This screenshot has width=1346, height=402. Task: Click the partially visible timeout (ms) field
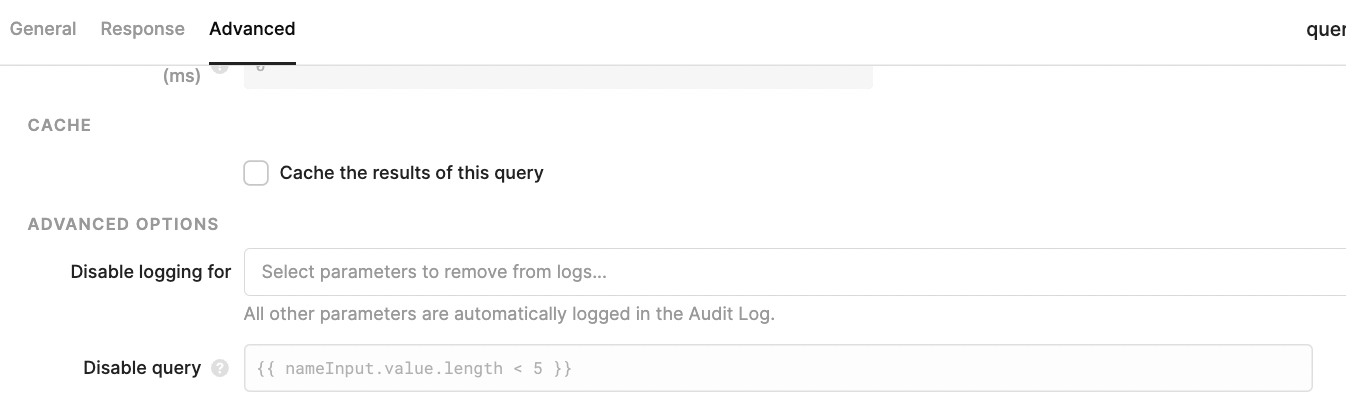click(558, 77)
